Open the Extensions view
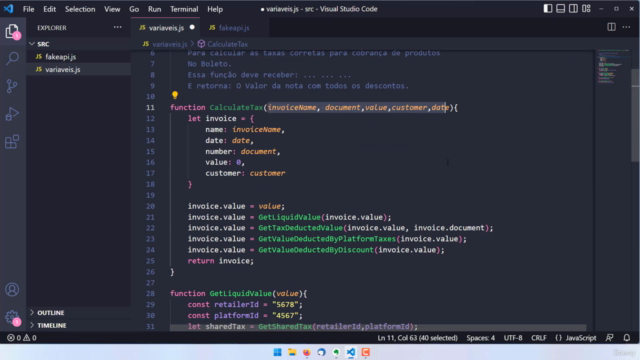The image size is (640, 360). pos(12,142)
